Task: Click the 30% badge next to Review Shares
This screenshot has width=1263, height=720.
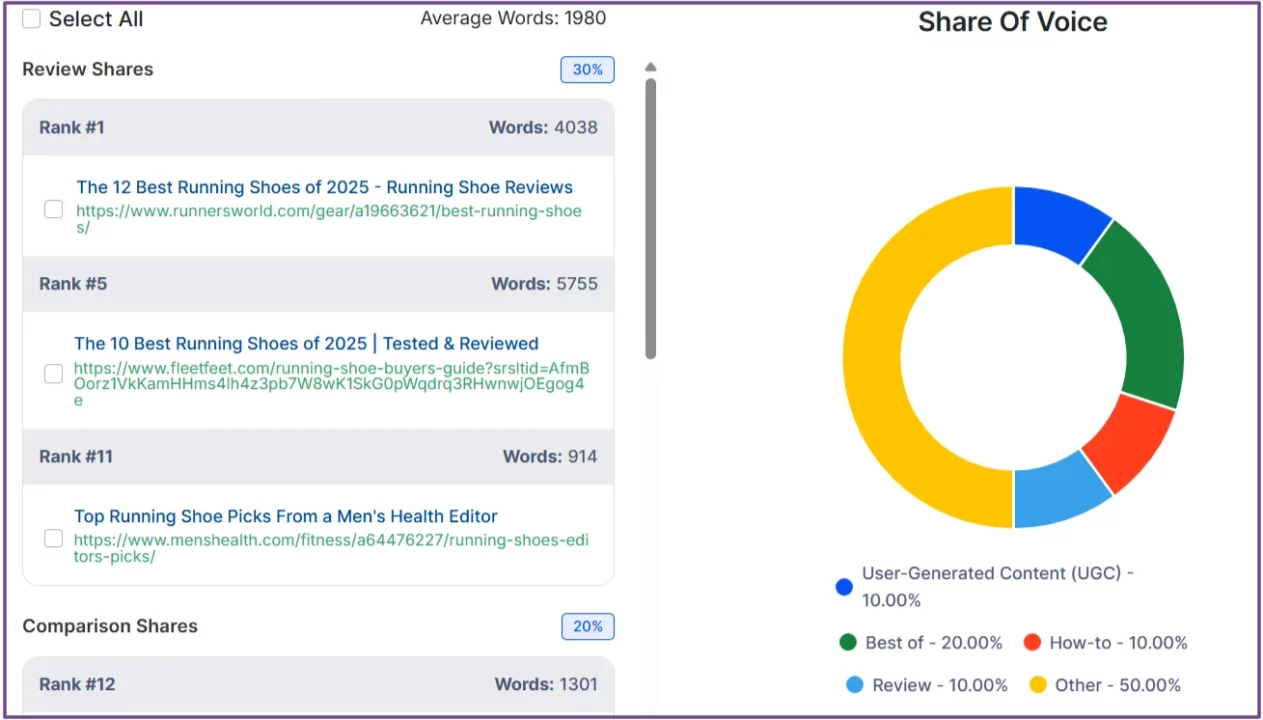Action: 587,69
